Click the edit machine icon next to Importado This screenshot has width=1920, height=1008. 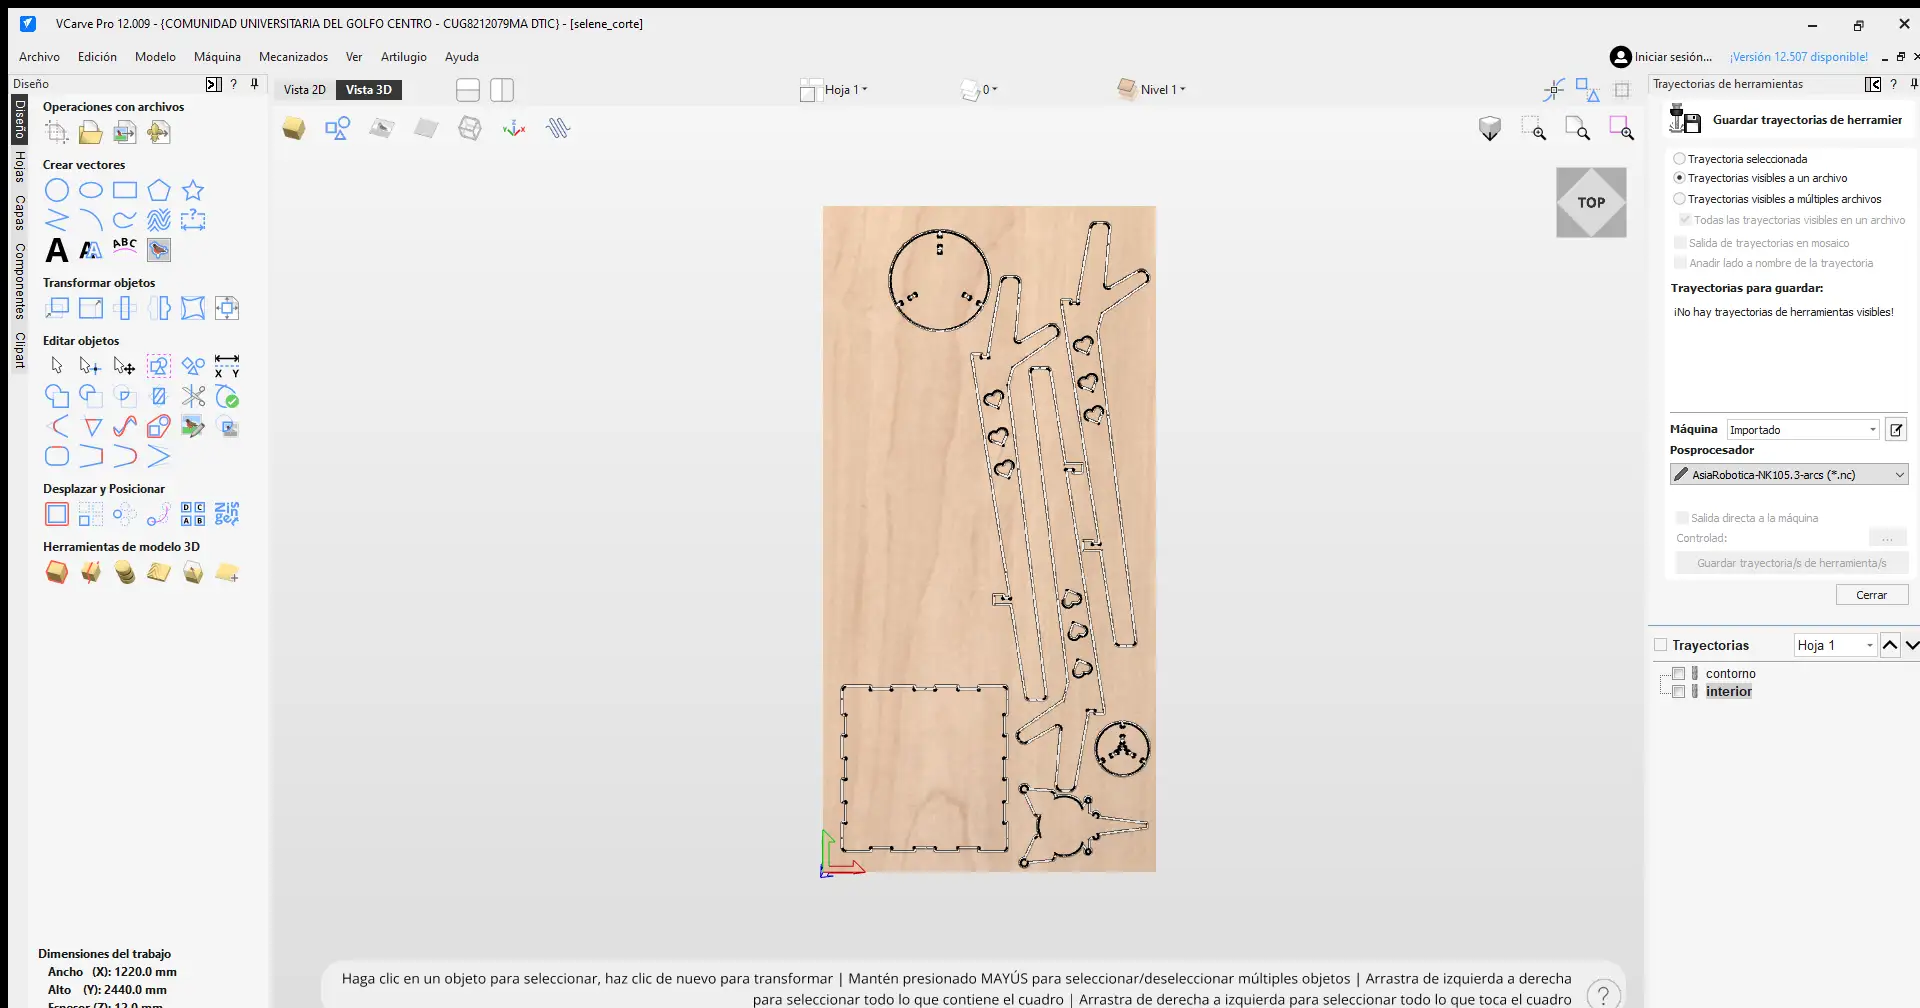point(1896,430)
